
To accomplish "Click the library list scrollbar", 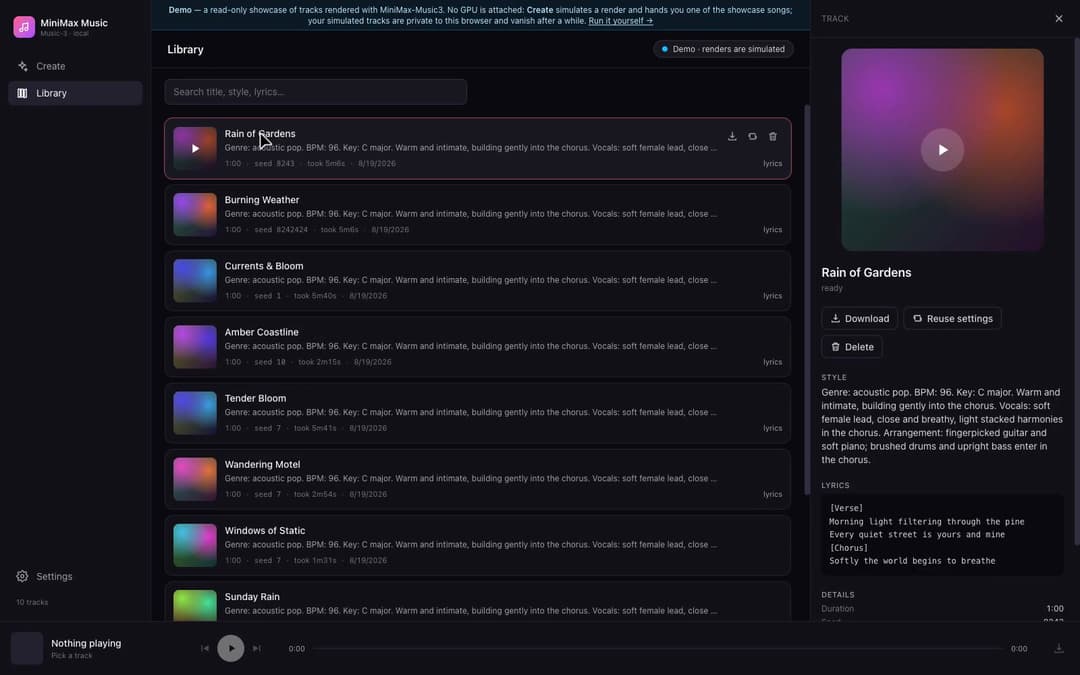I will tap(807, 300).
